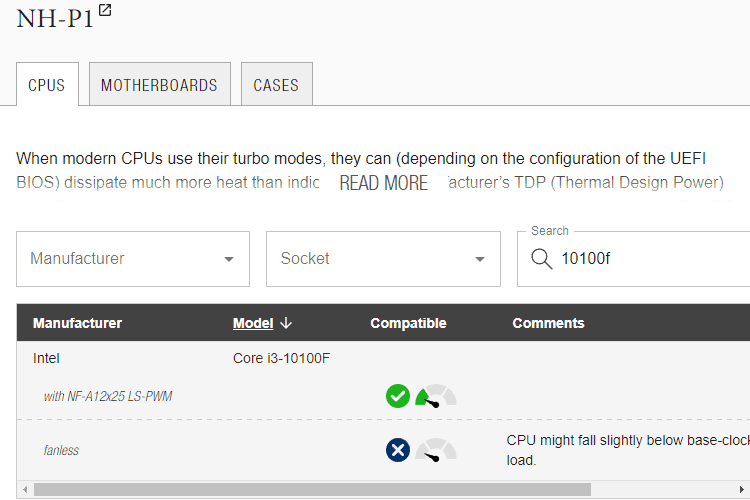
Task: Click the Comments column header
Action: [548, 323]
